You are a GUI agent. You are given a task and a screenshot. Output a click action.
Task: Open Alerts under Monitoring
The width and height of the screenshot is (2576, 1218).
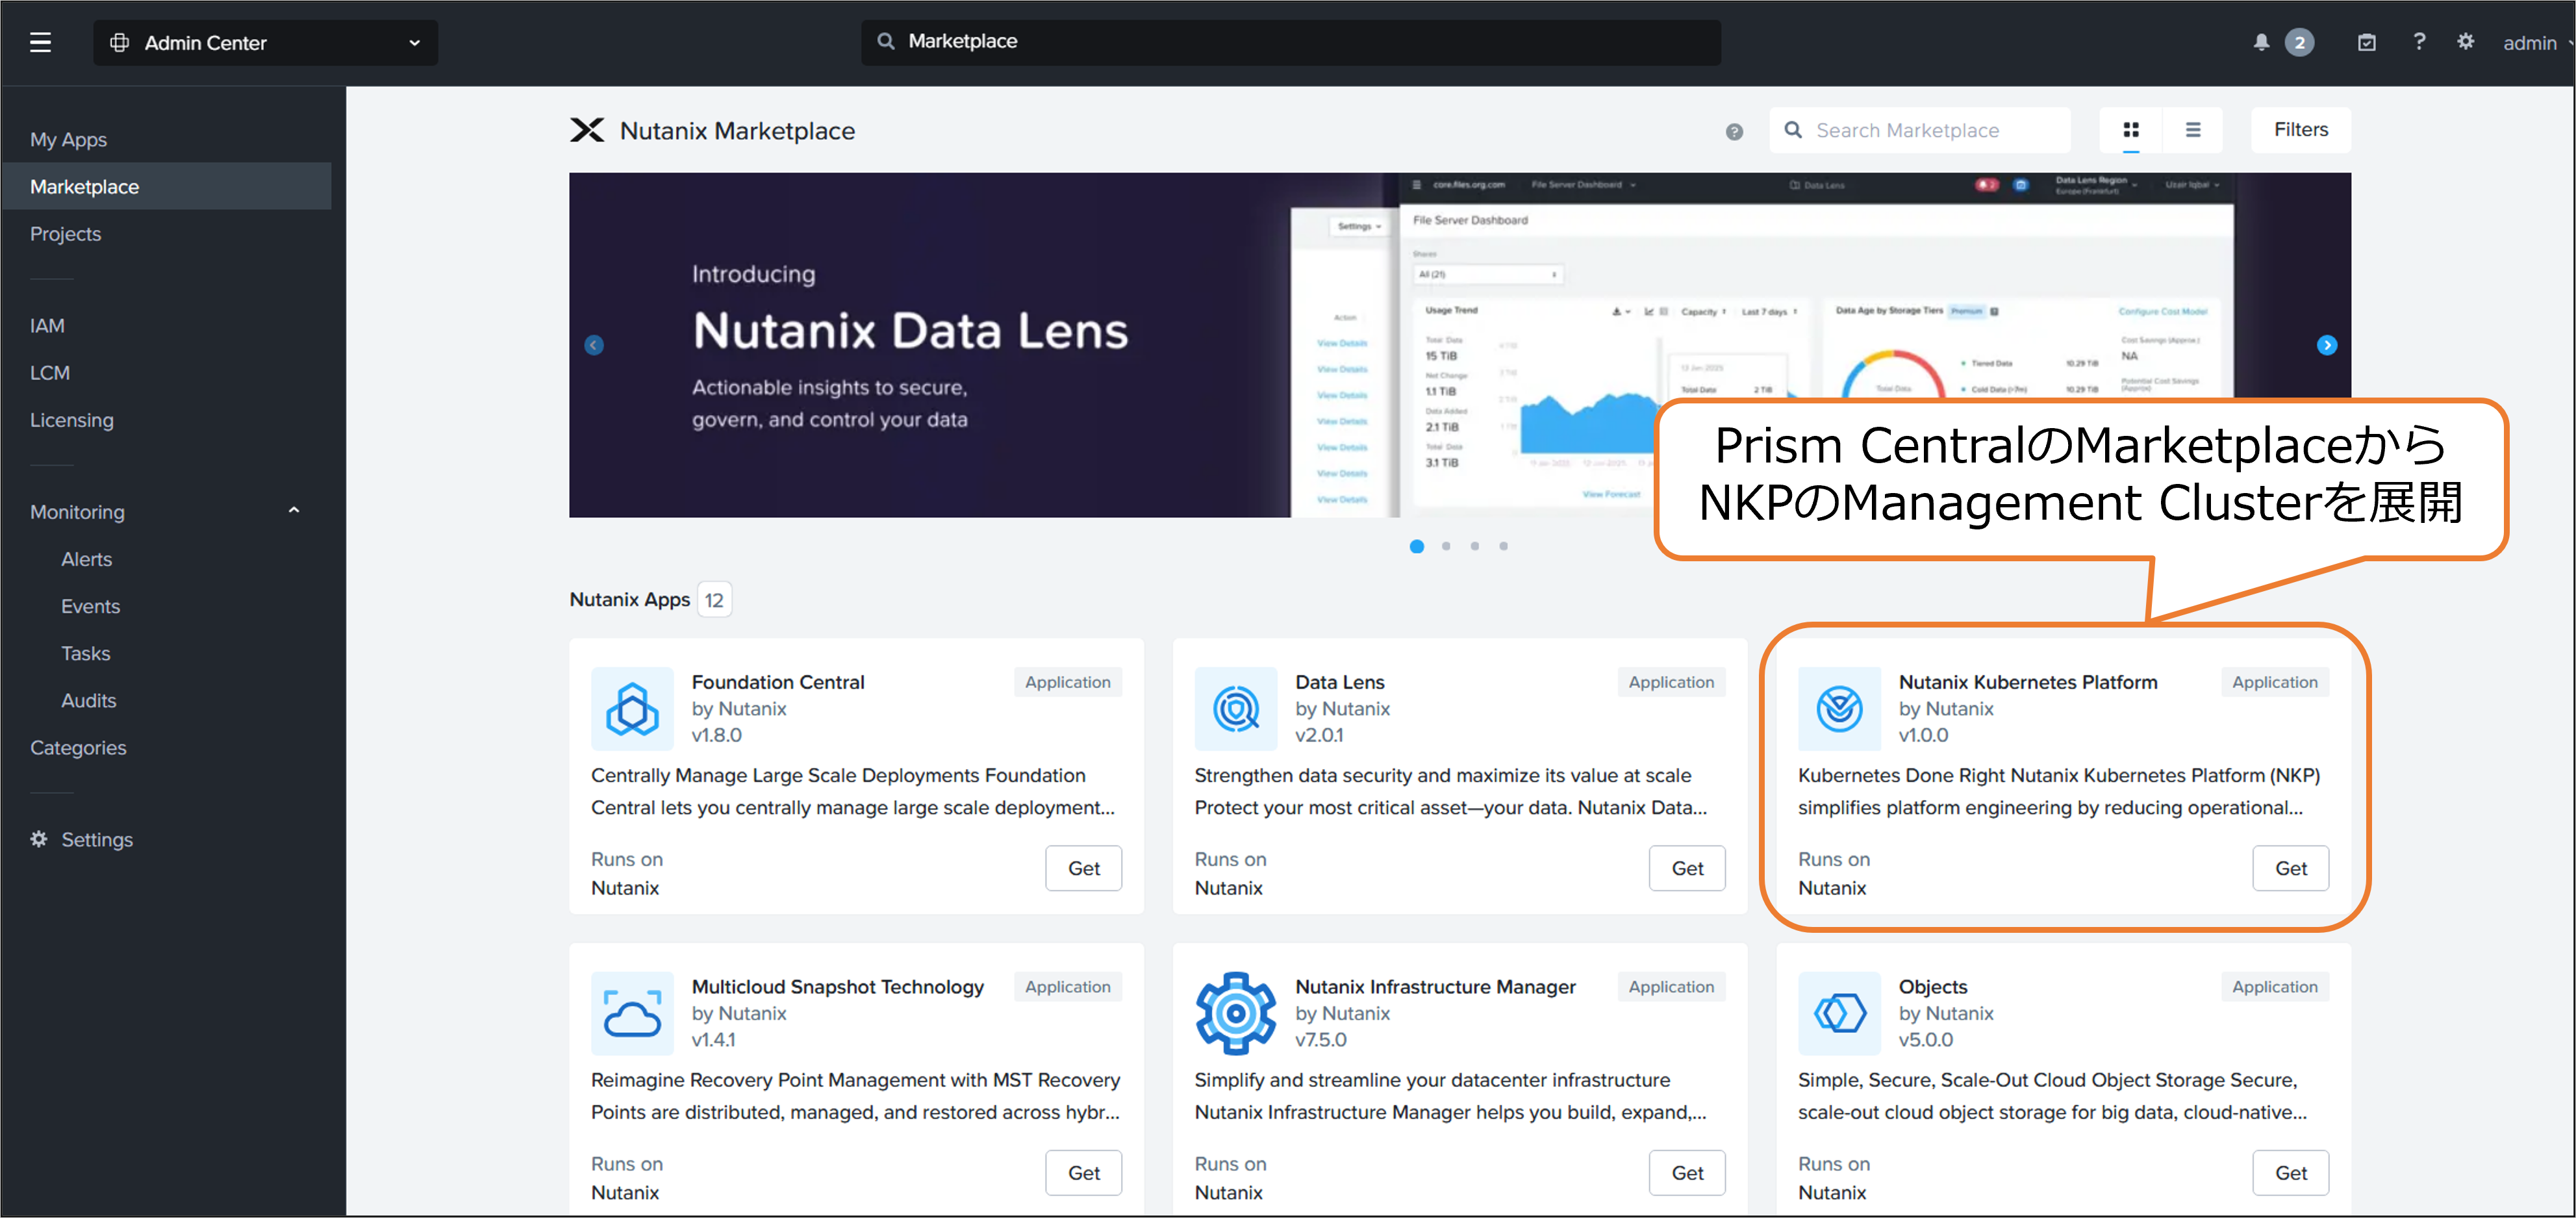coord(86,559)
